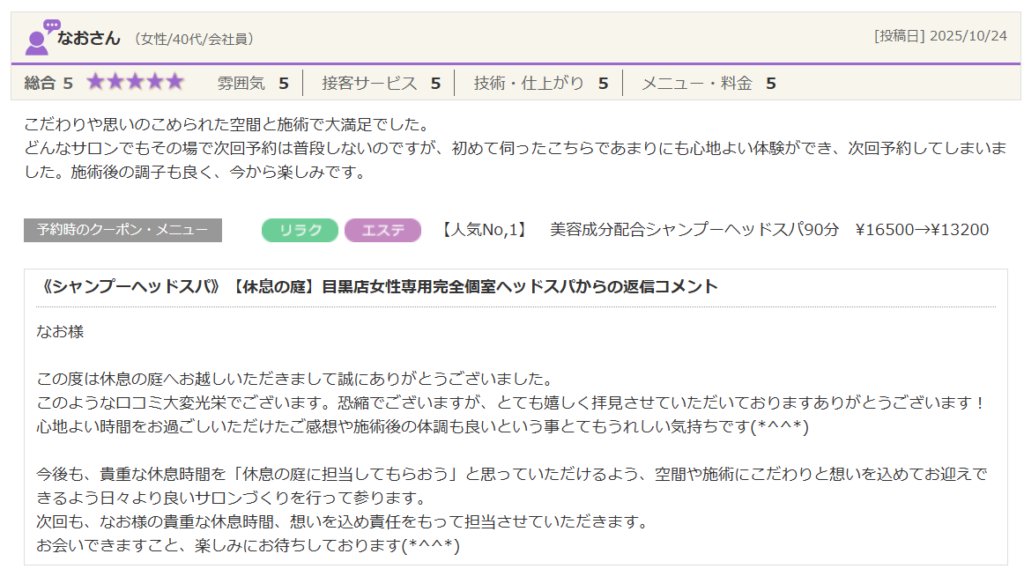Click the first star in the rating
Screen dimensions: 1024x576
point(95,82)
